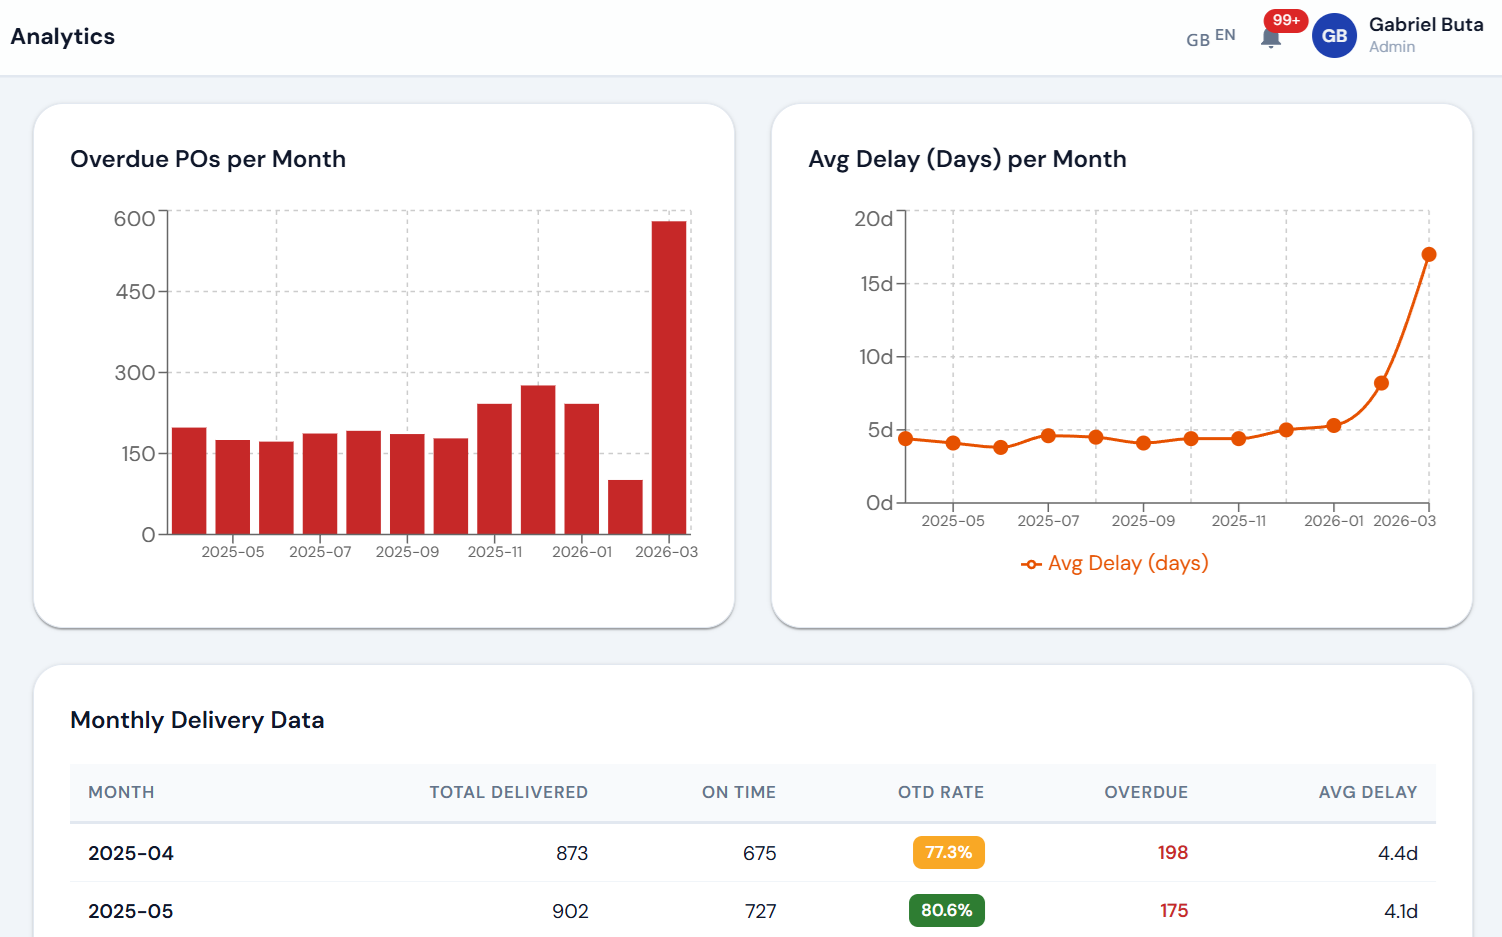Open the Analytics page heading
Viewport: 1502px width, 937px height.
pyautogui.click(x=63, y=36)
